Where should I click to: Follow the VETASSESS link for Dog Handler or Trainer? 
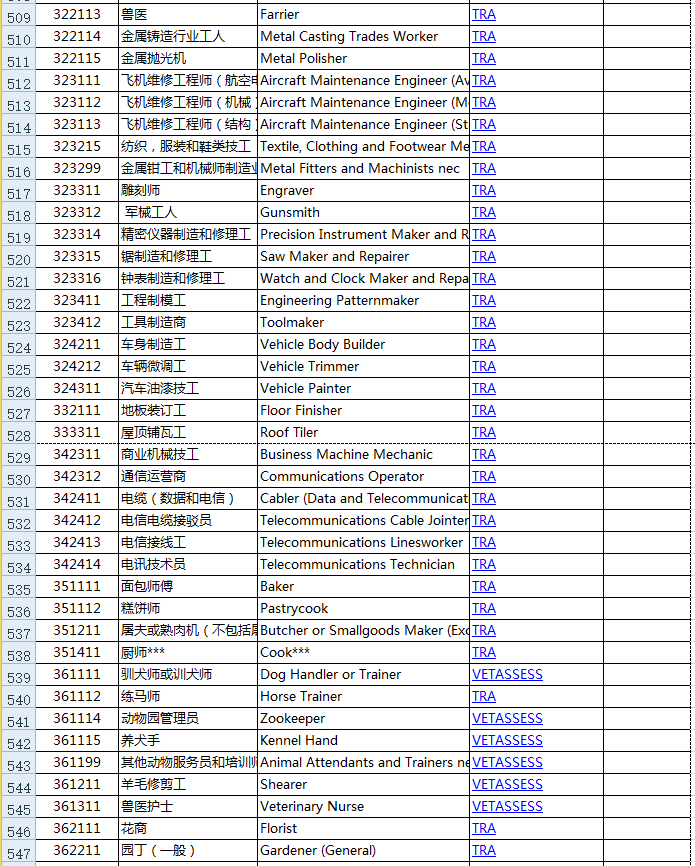tap(507, 674)
